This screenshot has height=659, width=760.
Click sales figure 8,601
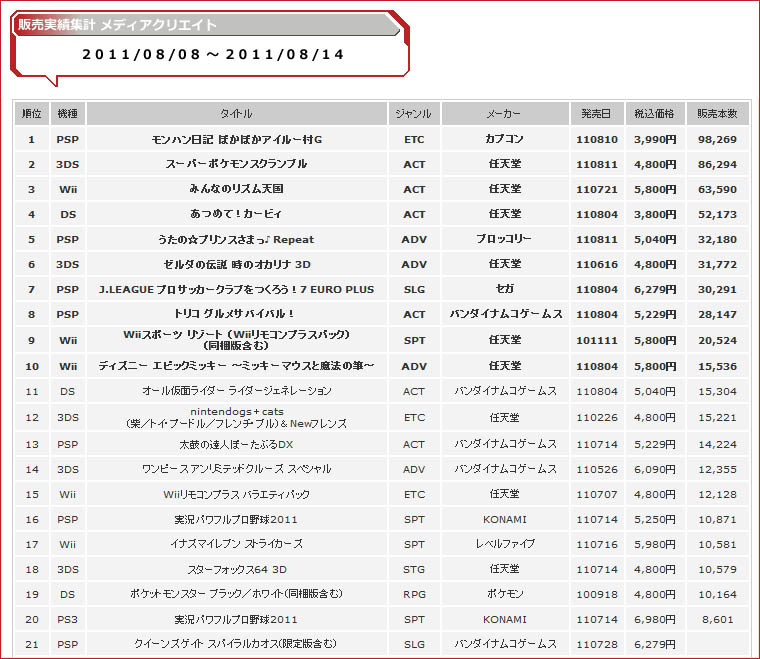718,619
